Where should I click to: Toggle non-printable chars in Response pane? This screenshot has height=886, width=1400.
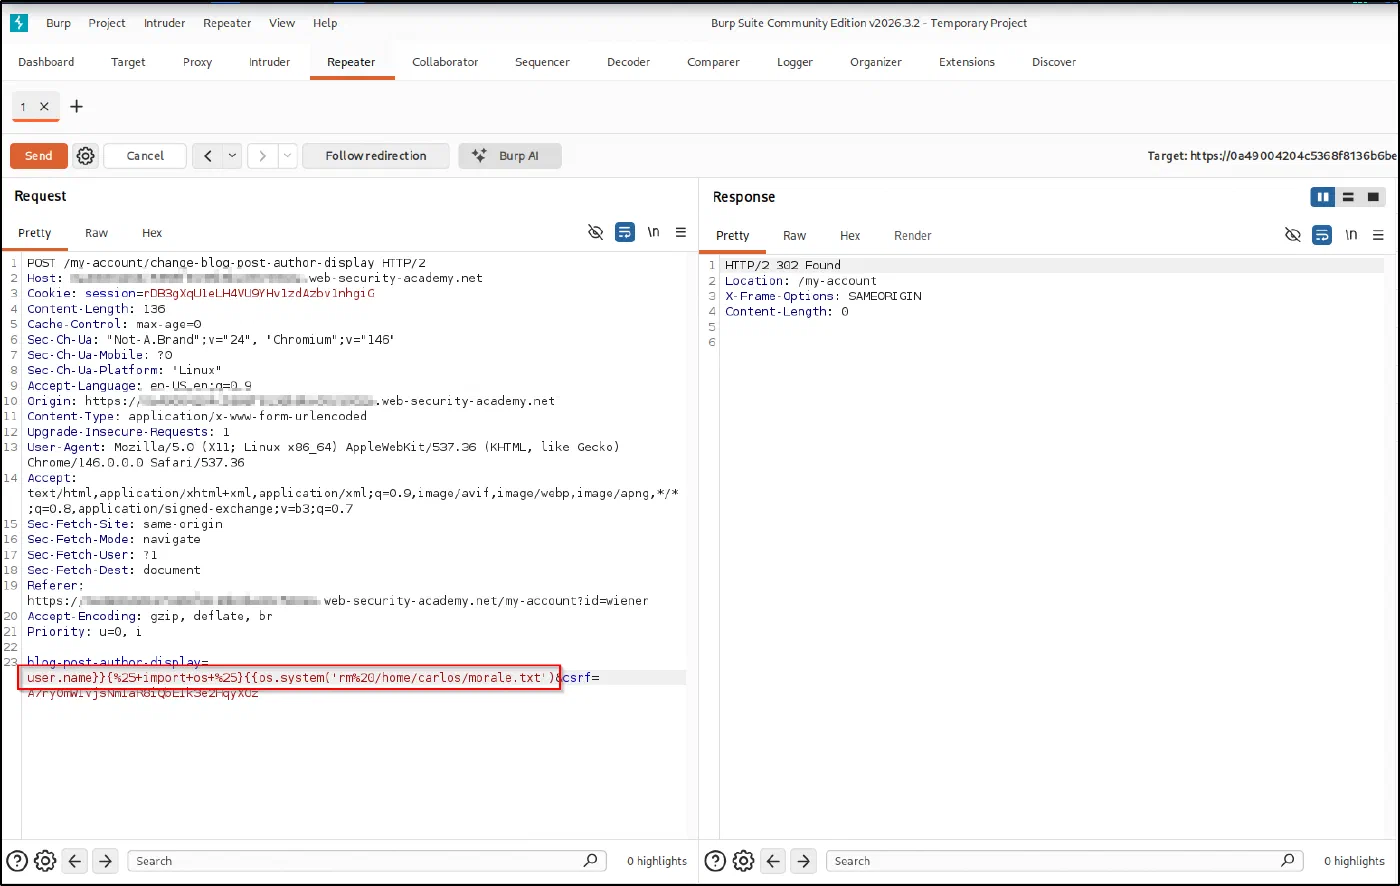tap(1352, 235)
